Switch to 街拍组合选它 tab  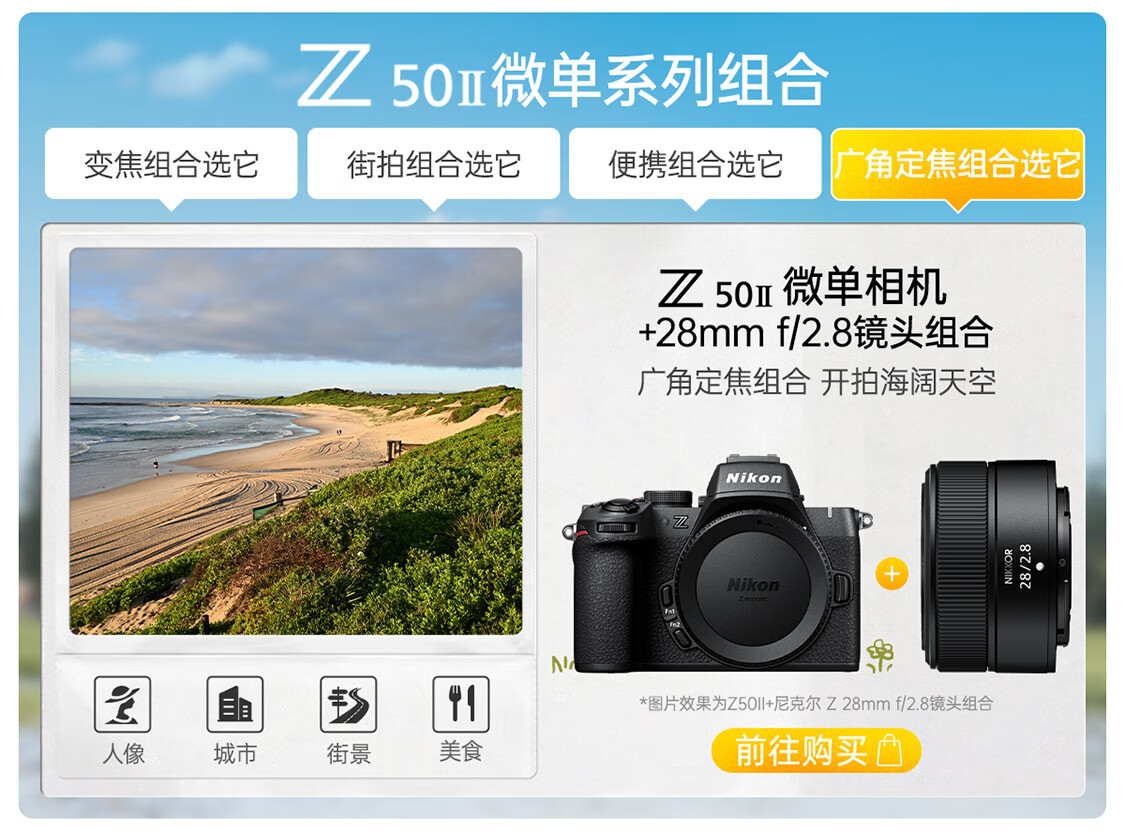pos(433,164)
